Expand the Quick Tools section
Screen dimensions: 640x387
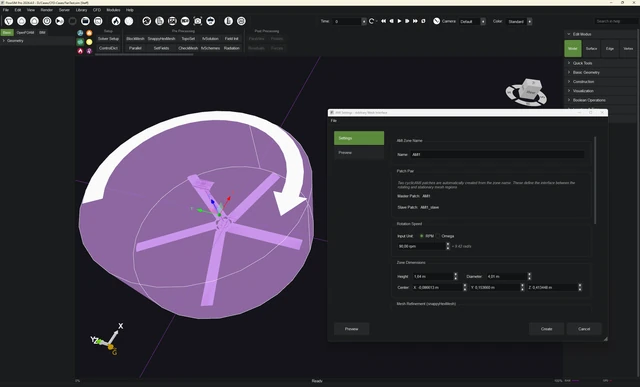point(569,63)
